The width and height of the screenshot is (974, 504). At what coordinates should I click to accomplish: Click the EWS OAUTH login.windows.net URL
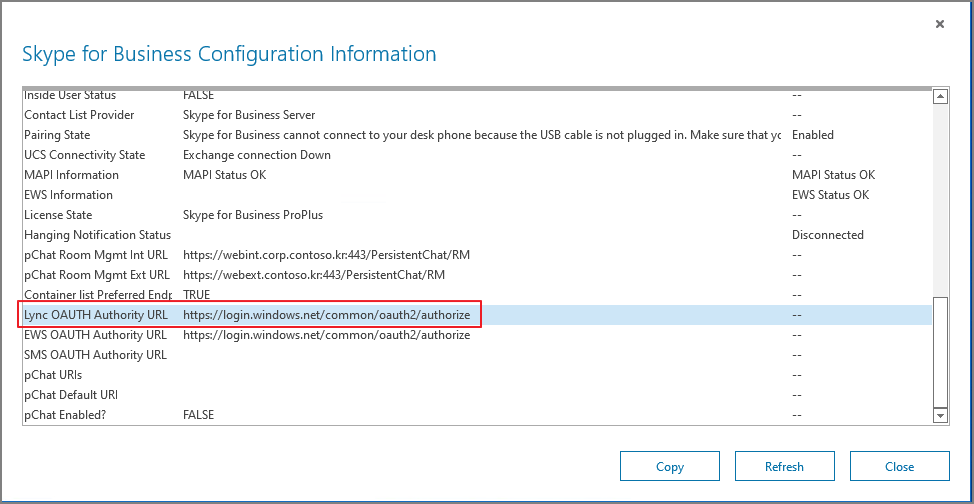coord(327,335)
